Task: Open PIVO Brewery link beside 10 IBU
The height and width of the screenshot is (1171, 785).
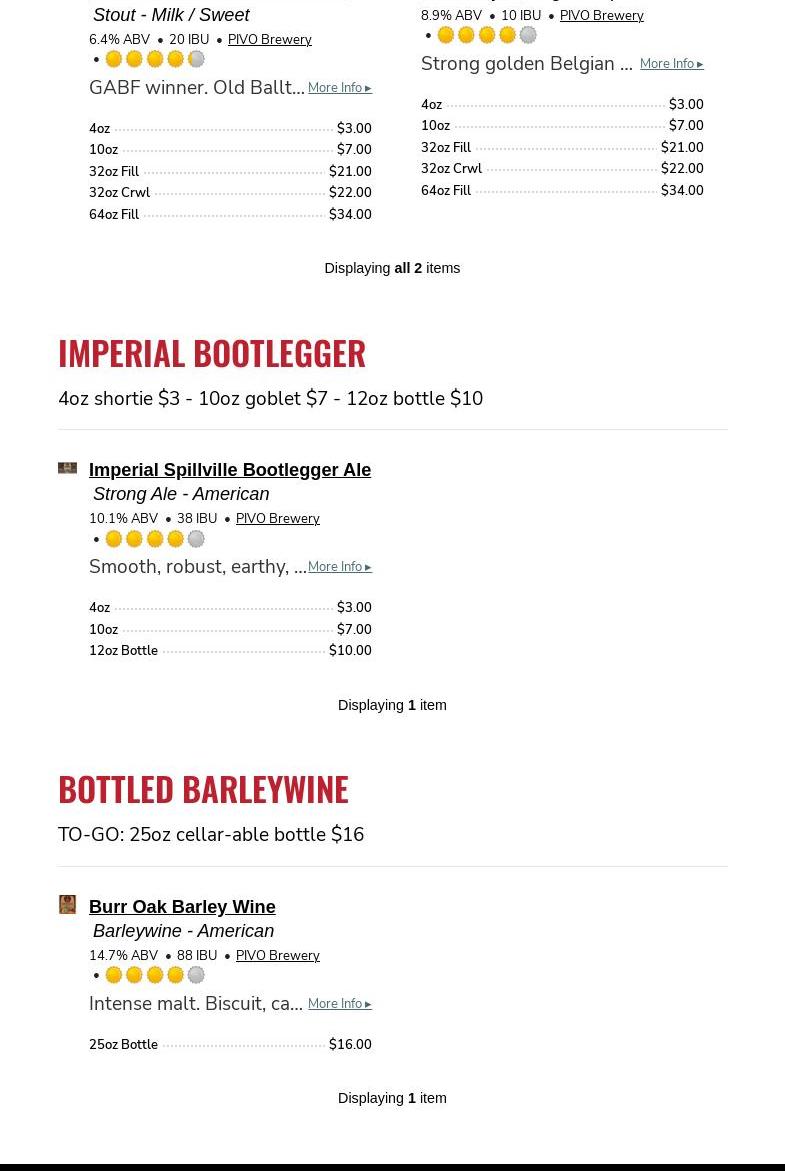Action: (601, 16)
